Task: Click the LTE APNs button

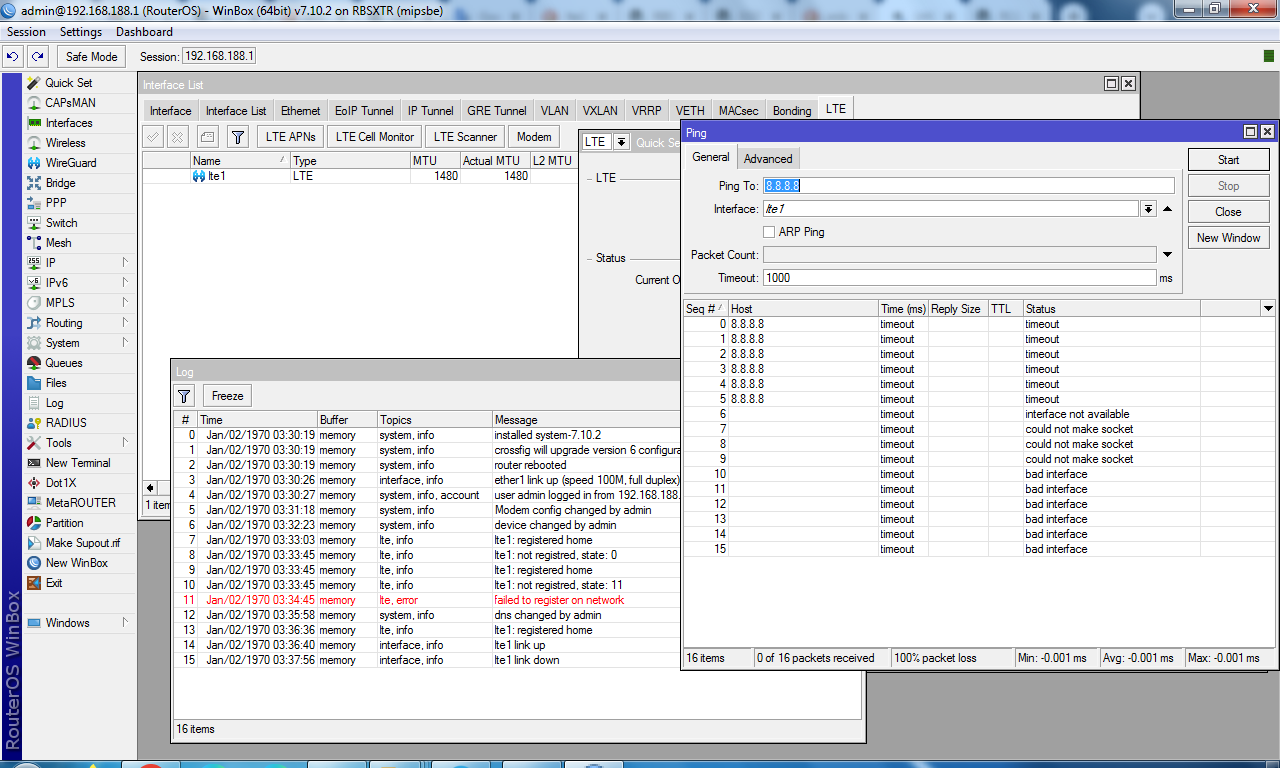Action: [x=290, y=137]
